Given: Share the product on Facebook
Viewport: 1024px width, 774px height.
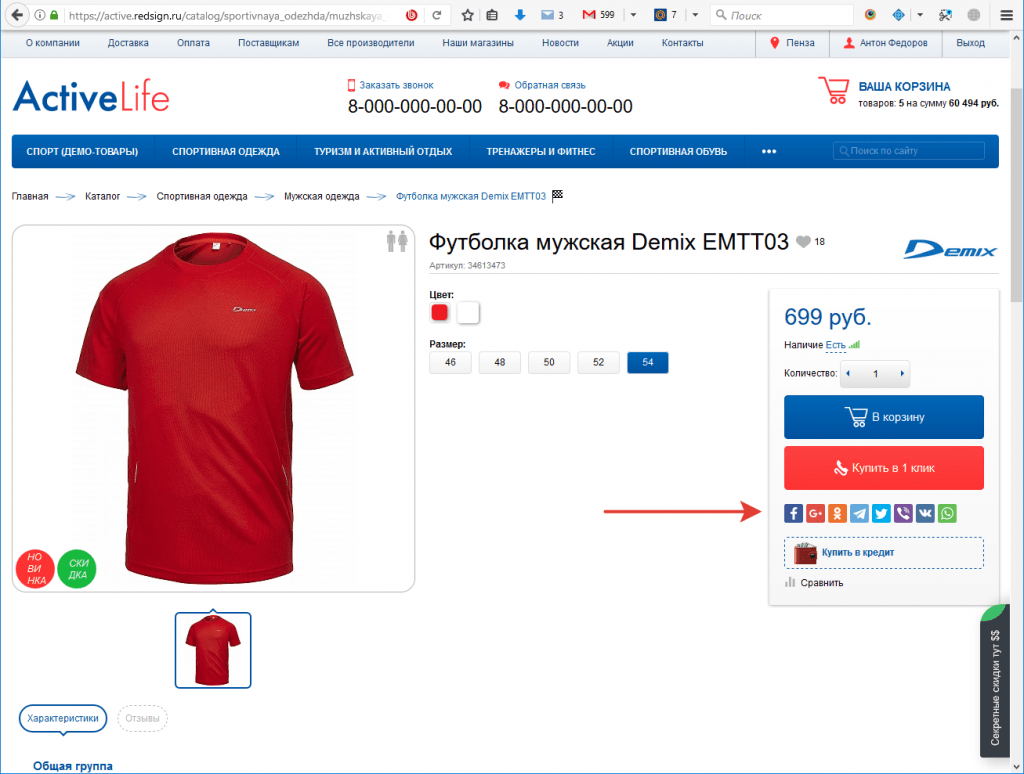Looking at the screenshot, I should pos(793,513).
